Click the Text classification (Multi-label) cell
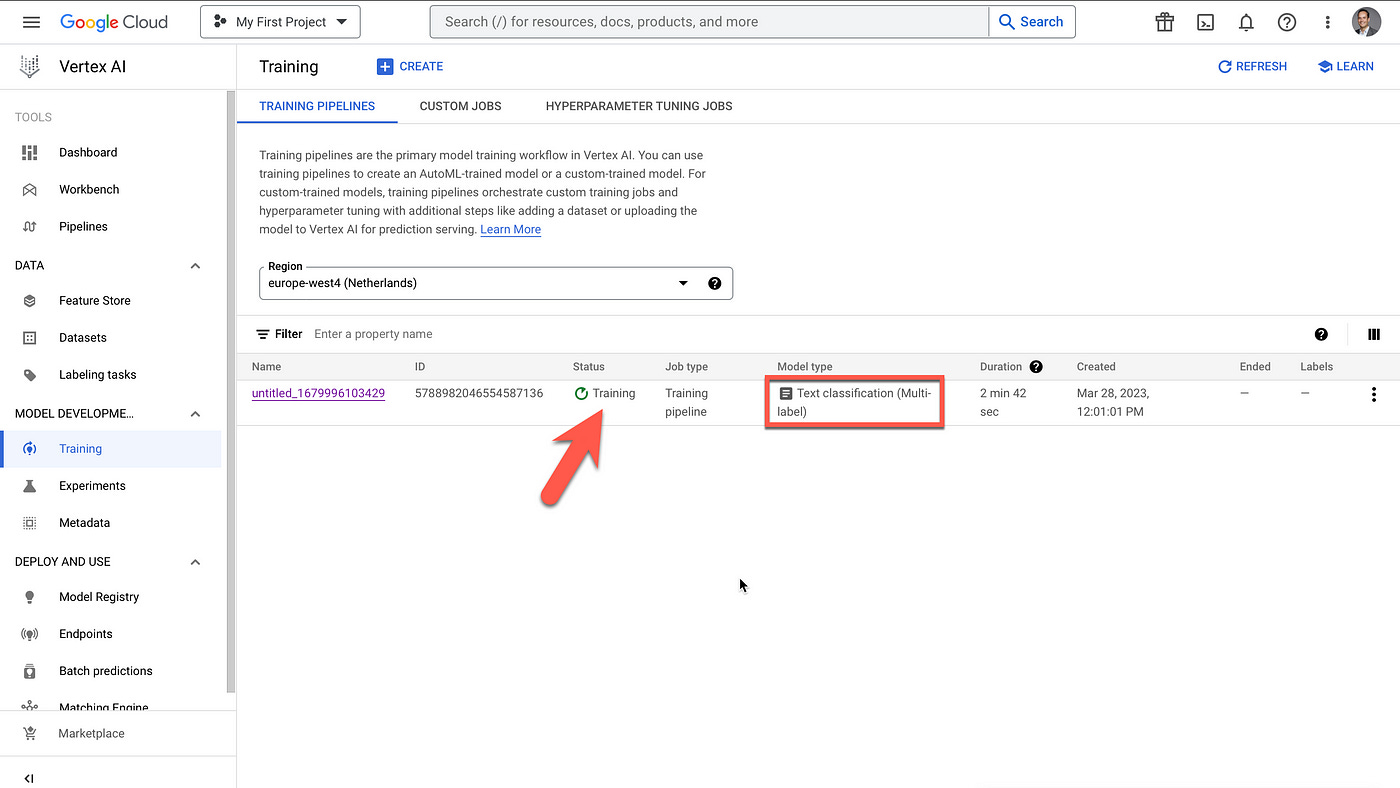 pyautogui.click(x=854, y=402)
